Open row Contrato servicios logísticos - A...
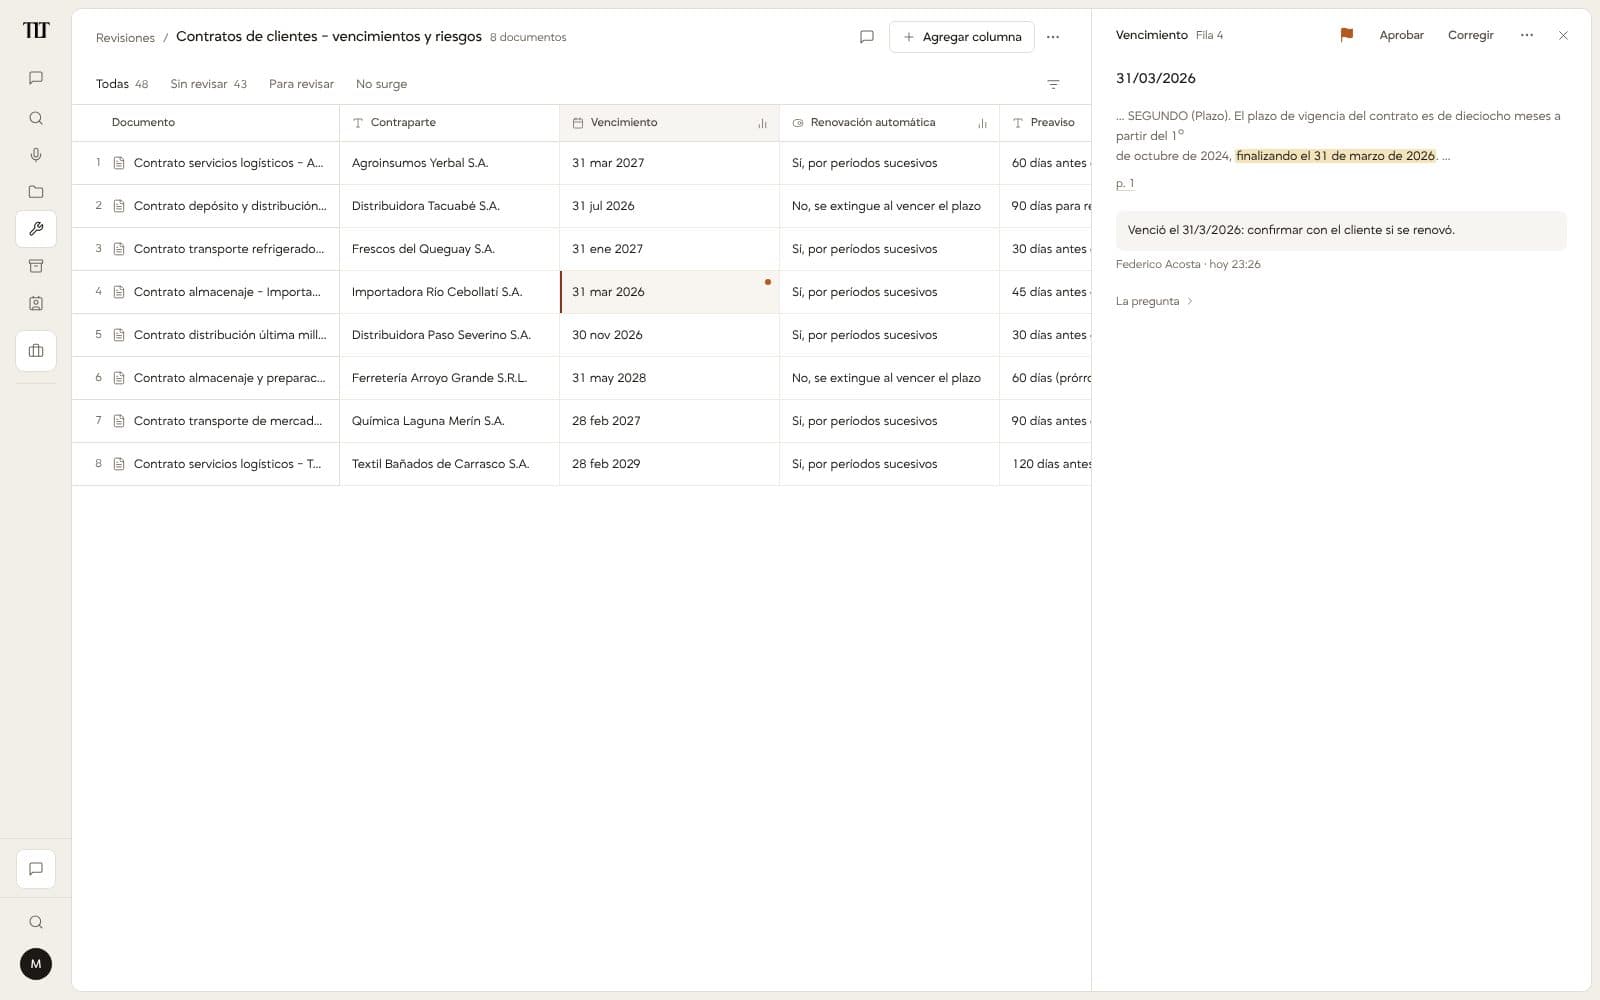 tap(205, 163)
